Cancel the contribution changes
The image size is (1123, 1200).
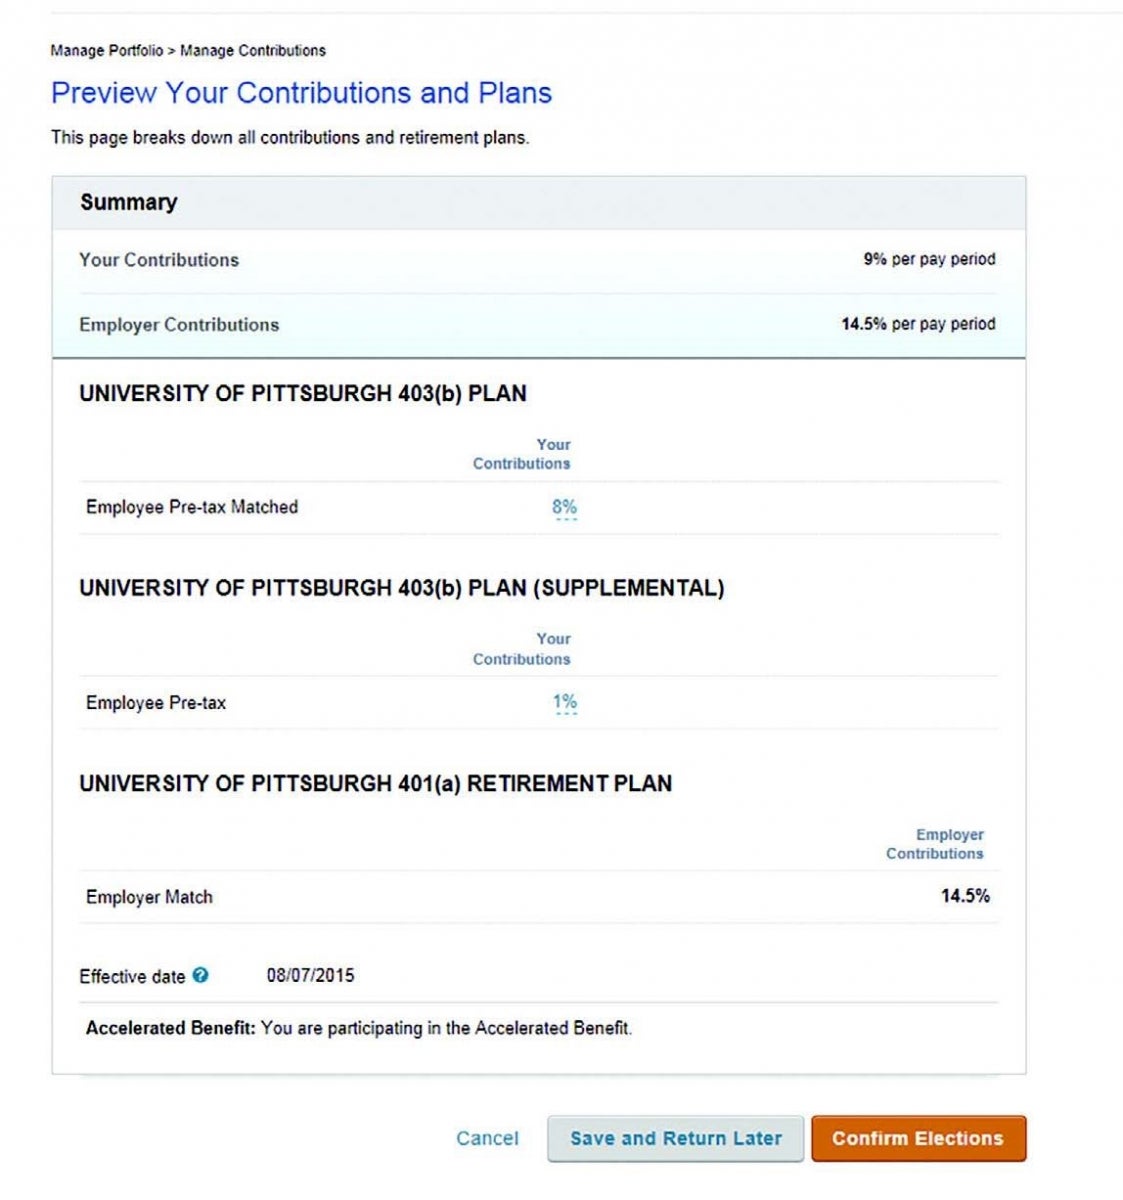(487, 1138)
